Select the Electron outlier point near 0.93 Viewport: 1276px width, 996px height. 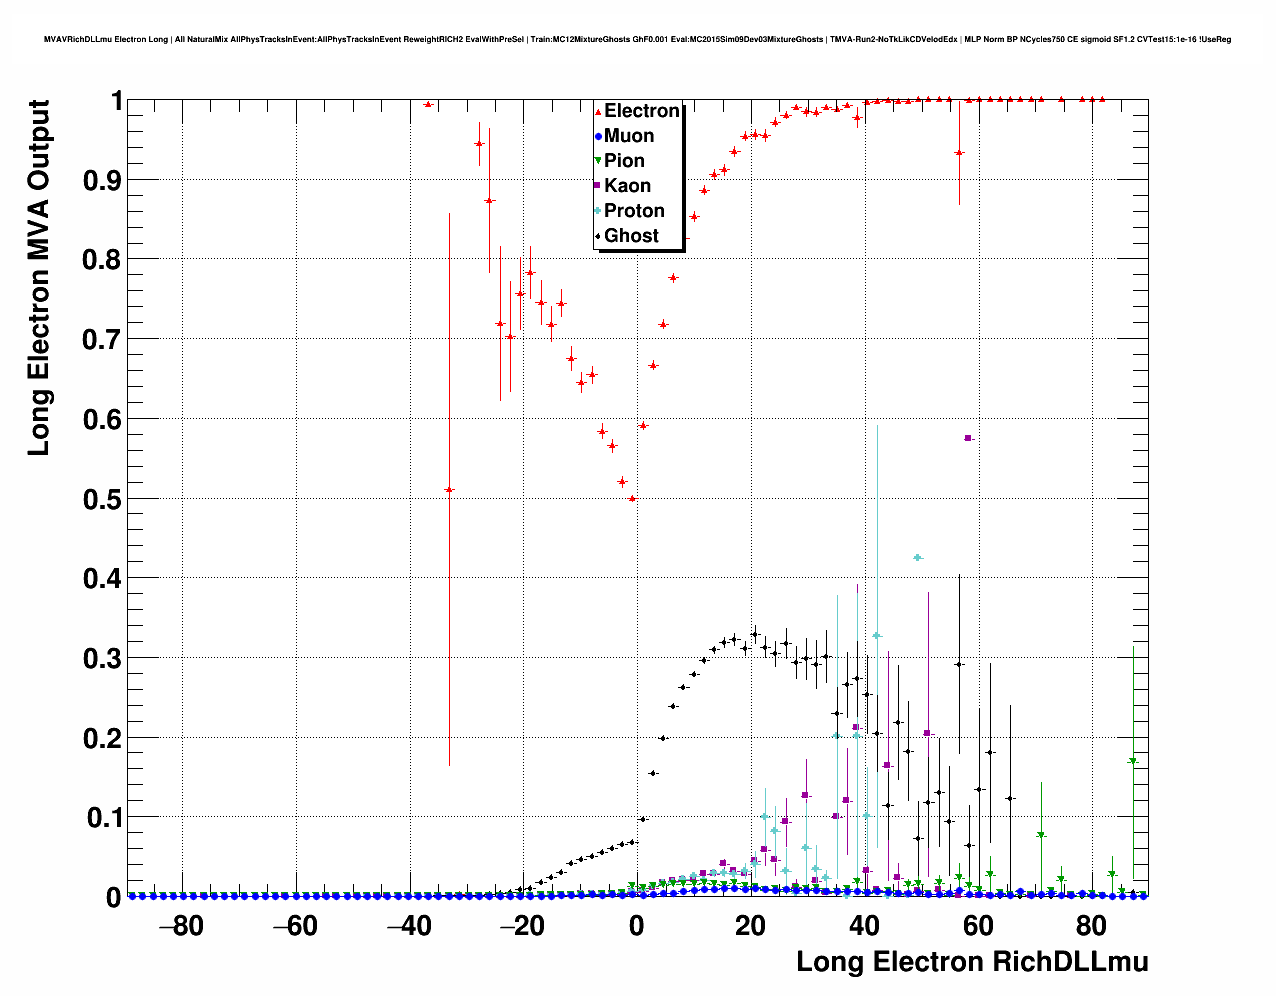point(959,153)
